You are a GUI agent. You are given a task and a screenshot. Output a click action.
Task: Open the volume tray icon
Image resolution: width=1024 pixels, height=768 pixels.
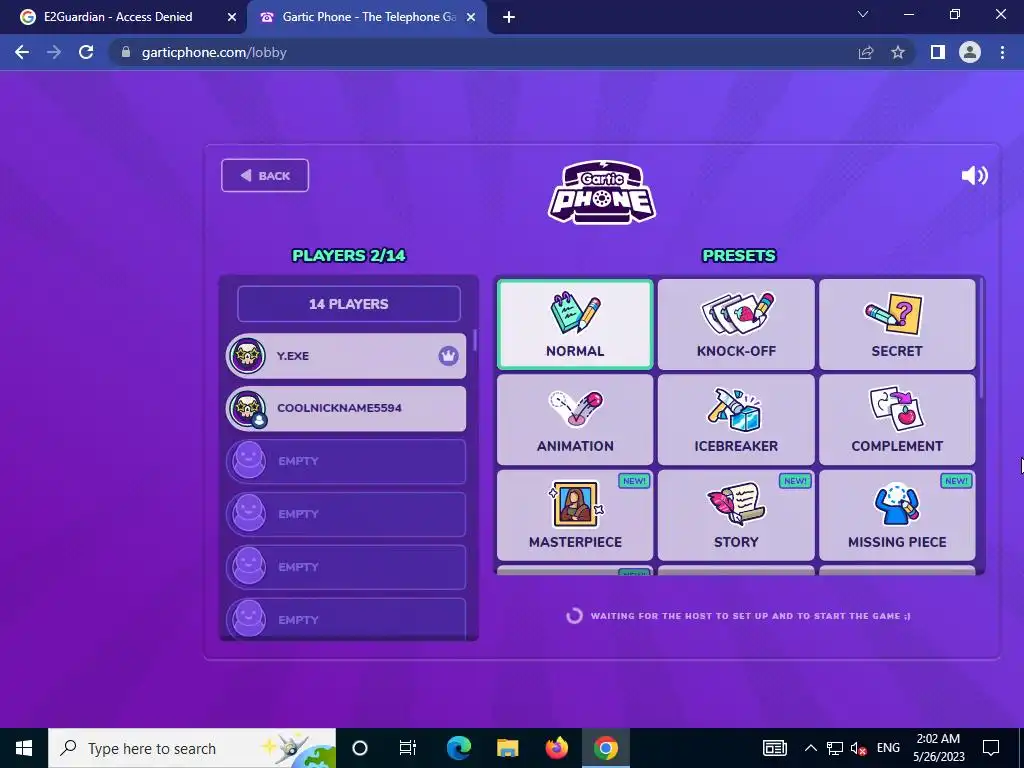click(858, 748)
